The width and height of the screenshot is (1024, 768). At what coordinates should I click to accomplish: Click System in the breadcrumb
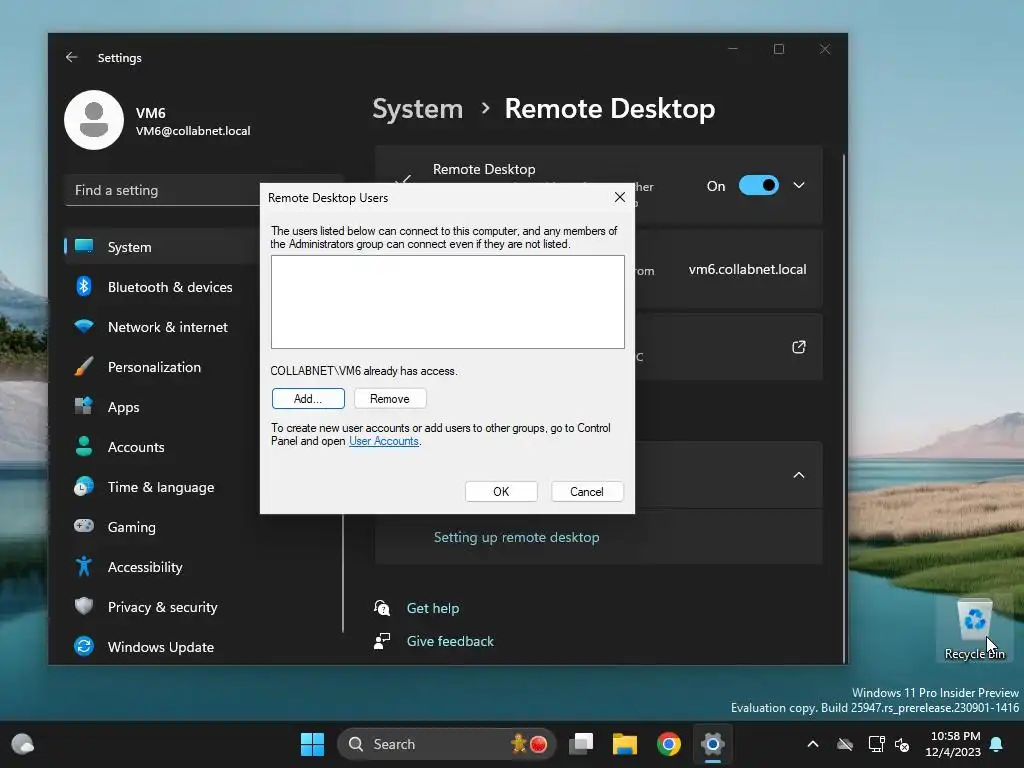pos(417,108)
